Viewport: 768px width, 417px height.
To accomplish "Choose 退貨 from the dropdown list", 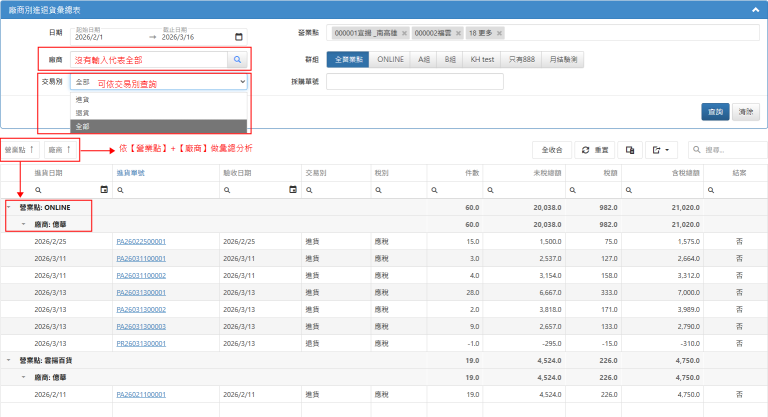I will pyautogui.click(x=82, y=113).
